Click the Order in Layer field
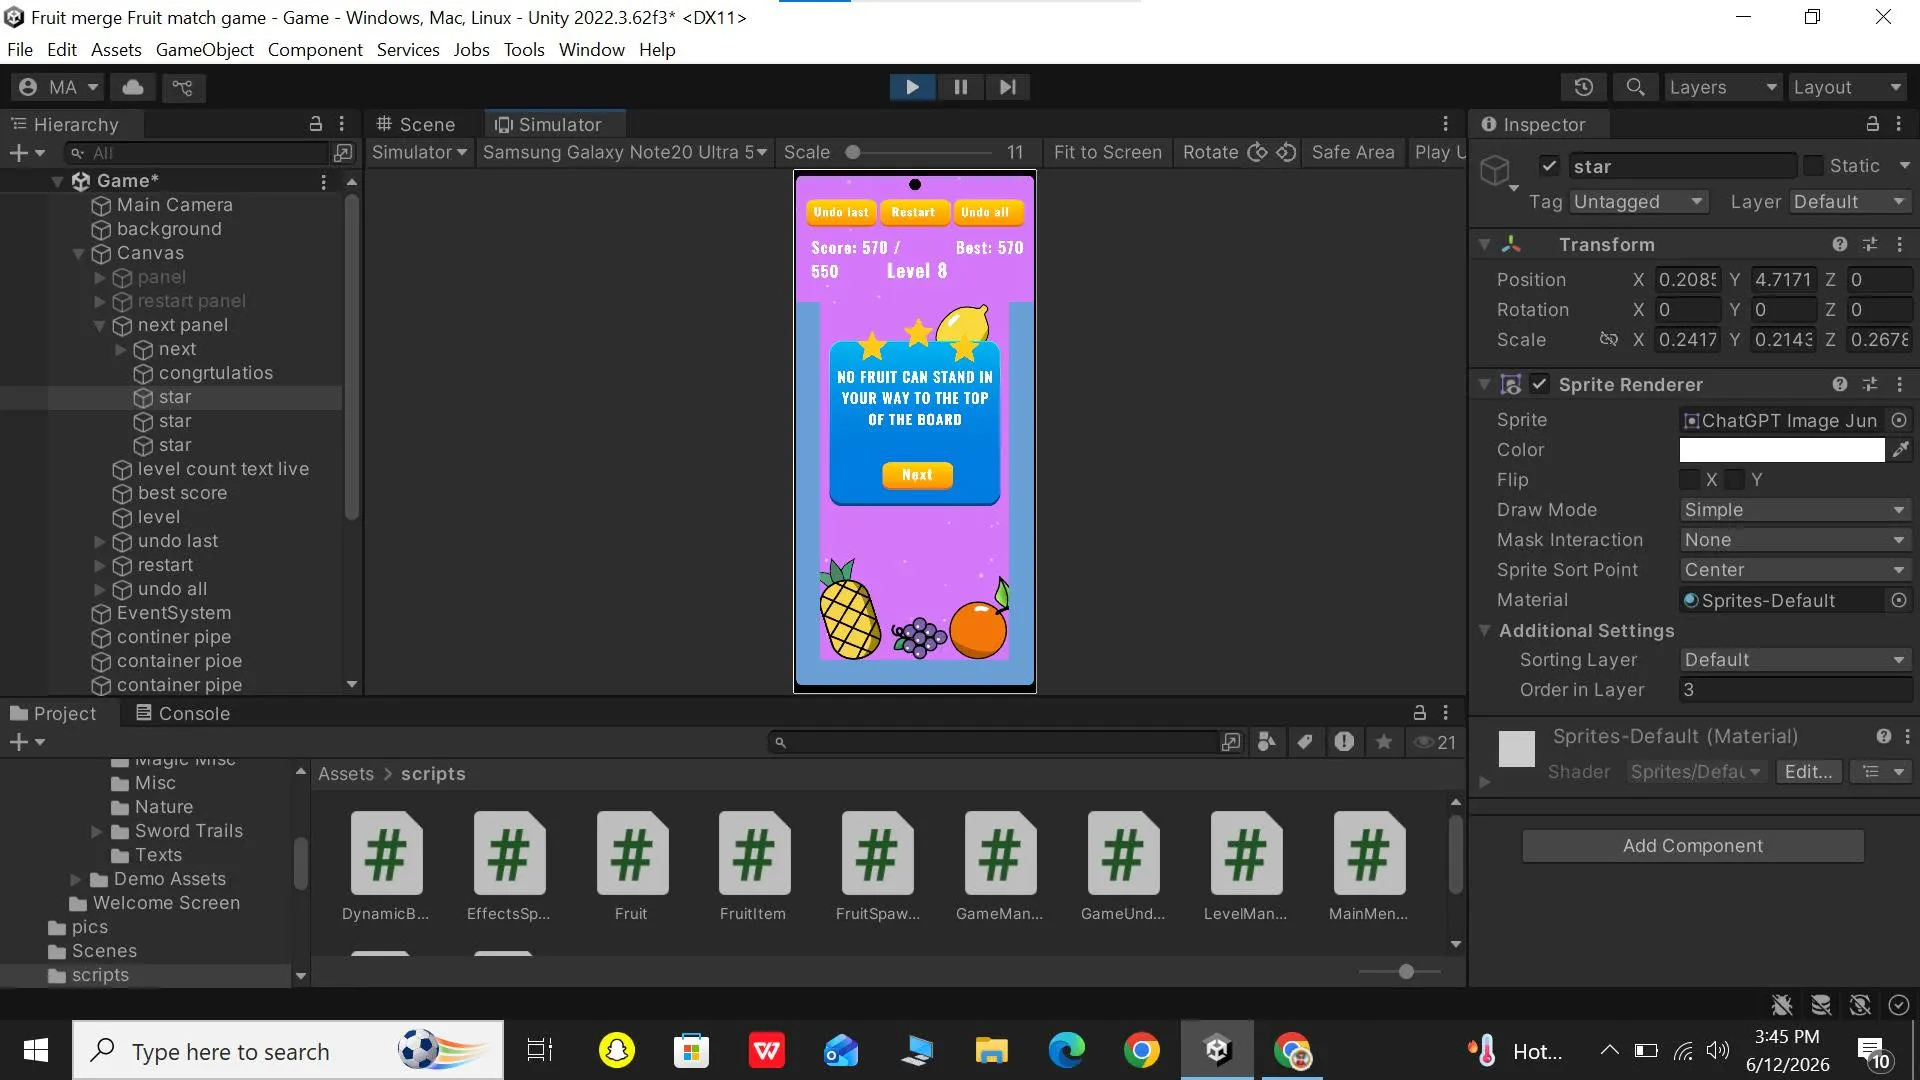This screenshot has width=1920, height=1080. pos(1795,690)
